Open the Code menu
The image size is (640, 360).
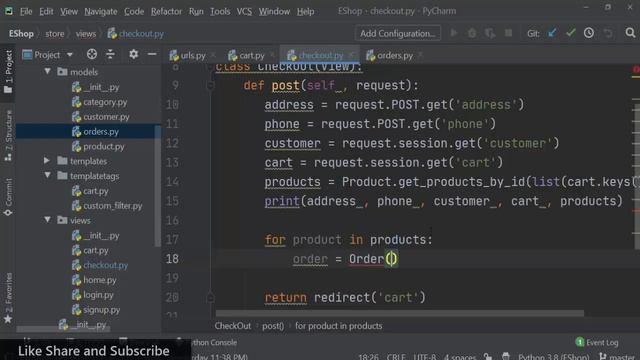(134, 11)
